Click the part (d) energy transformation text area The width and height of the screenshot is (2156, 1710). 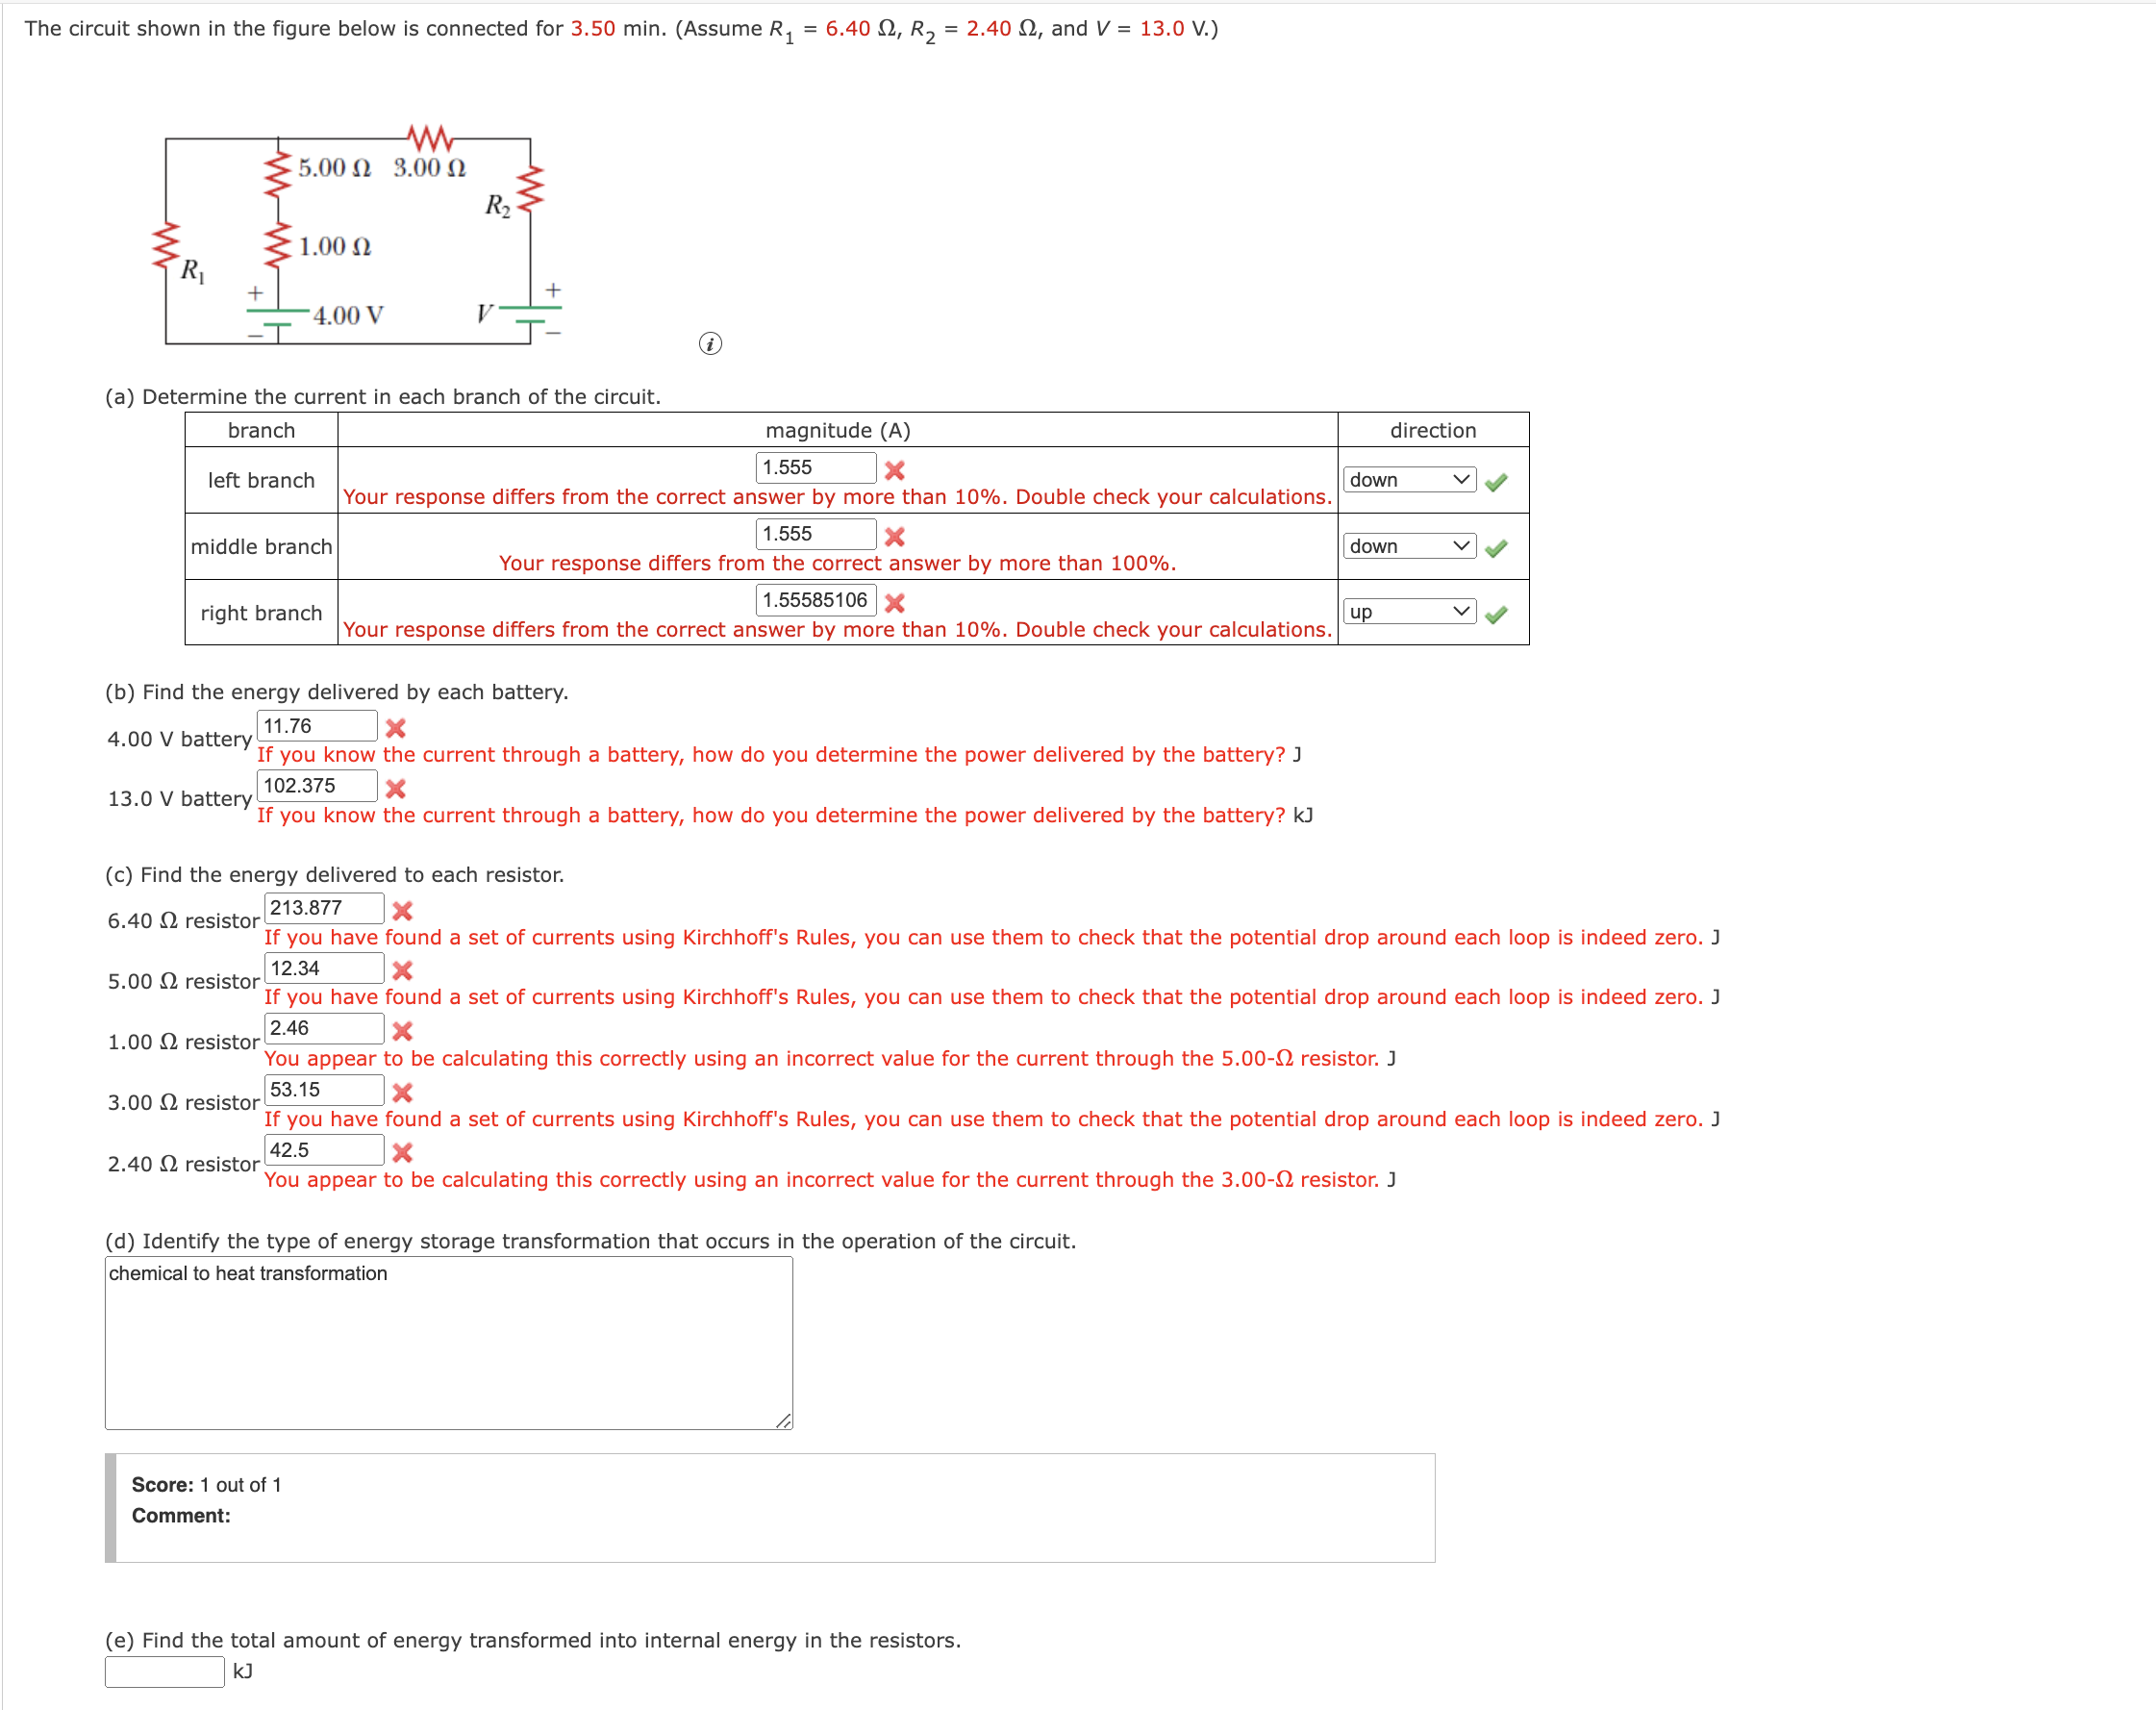(449, 1343)
